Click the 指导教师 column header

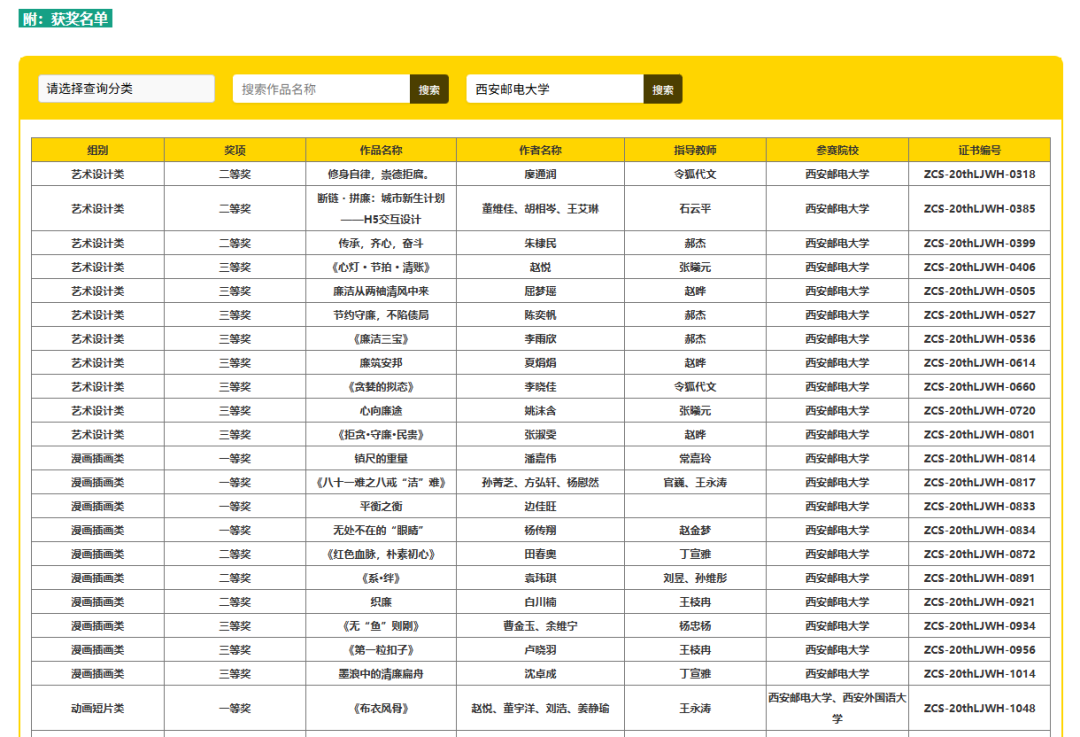[x=695, y=150]
